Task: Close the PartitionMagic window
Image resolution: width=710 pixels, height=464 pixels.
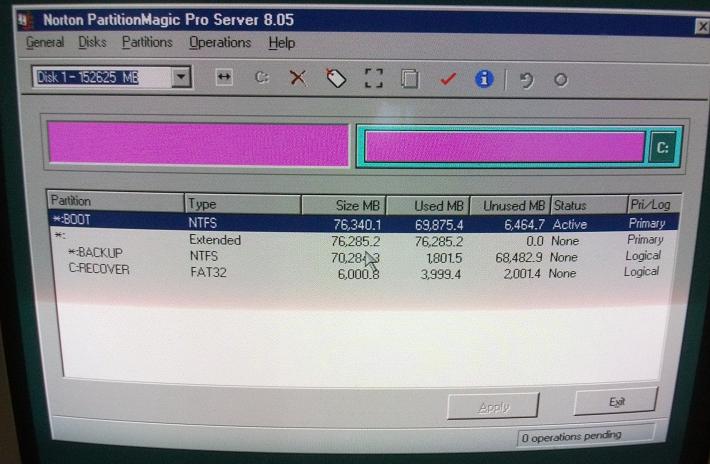Action: pyautogui.click(x=702, y=27)
